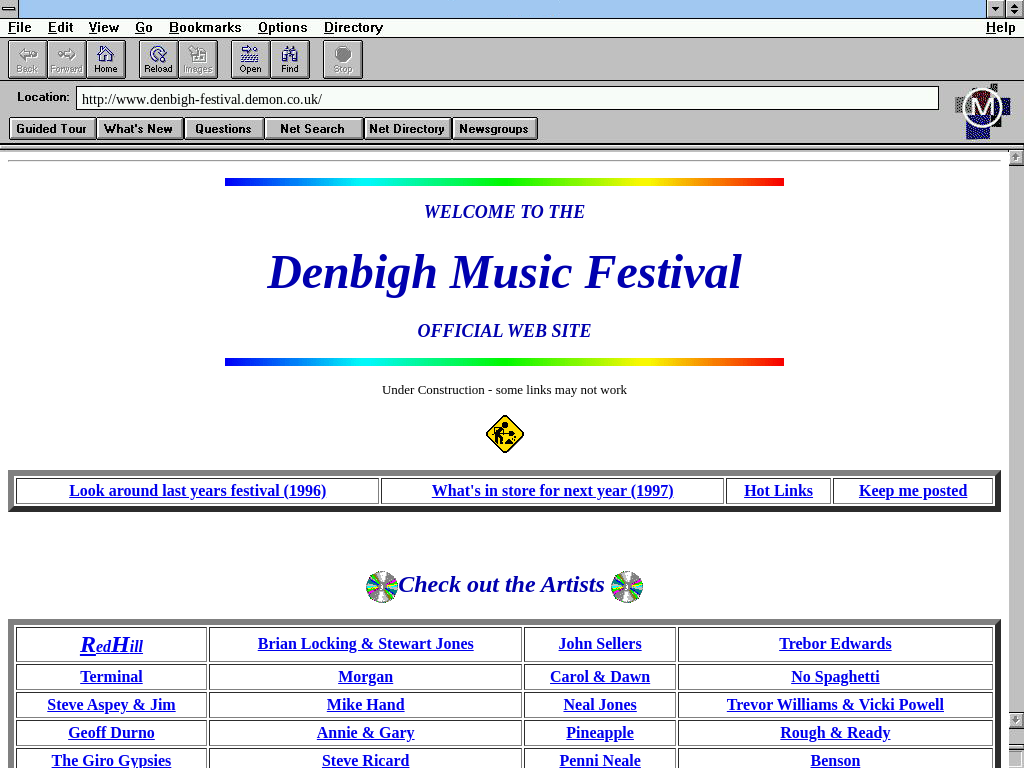The width and height of the screenshot is (1024, 768).
Task: Click the Newsgroups button
Action: pyautogui.click(x=494, y=129)
